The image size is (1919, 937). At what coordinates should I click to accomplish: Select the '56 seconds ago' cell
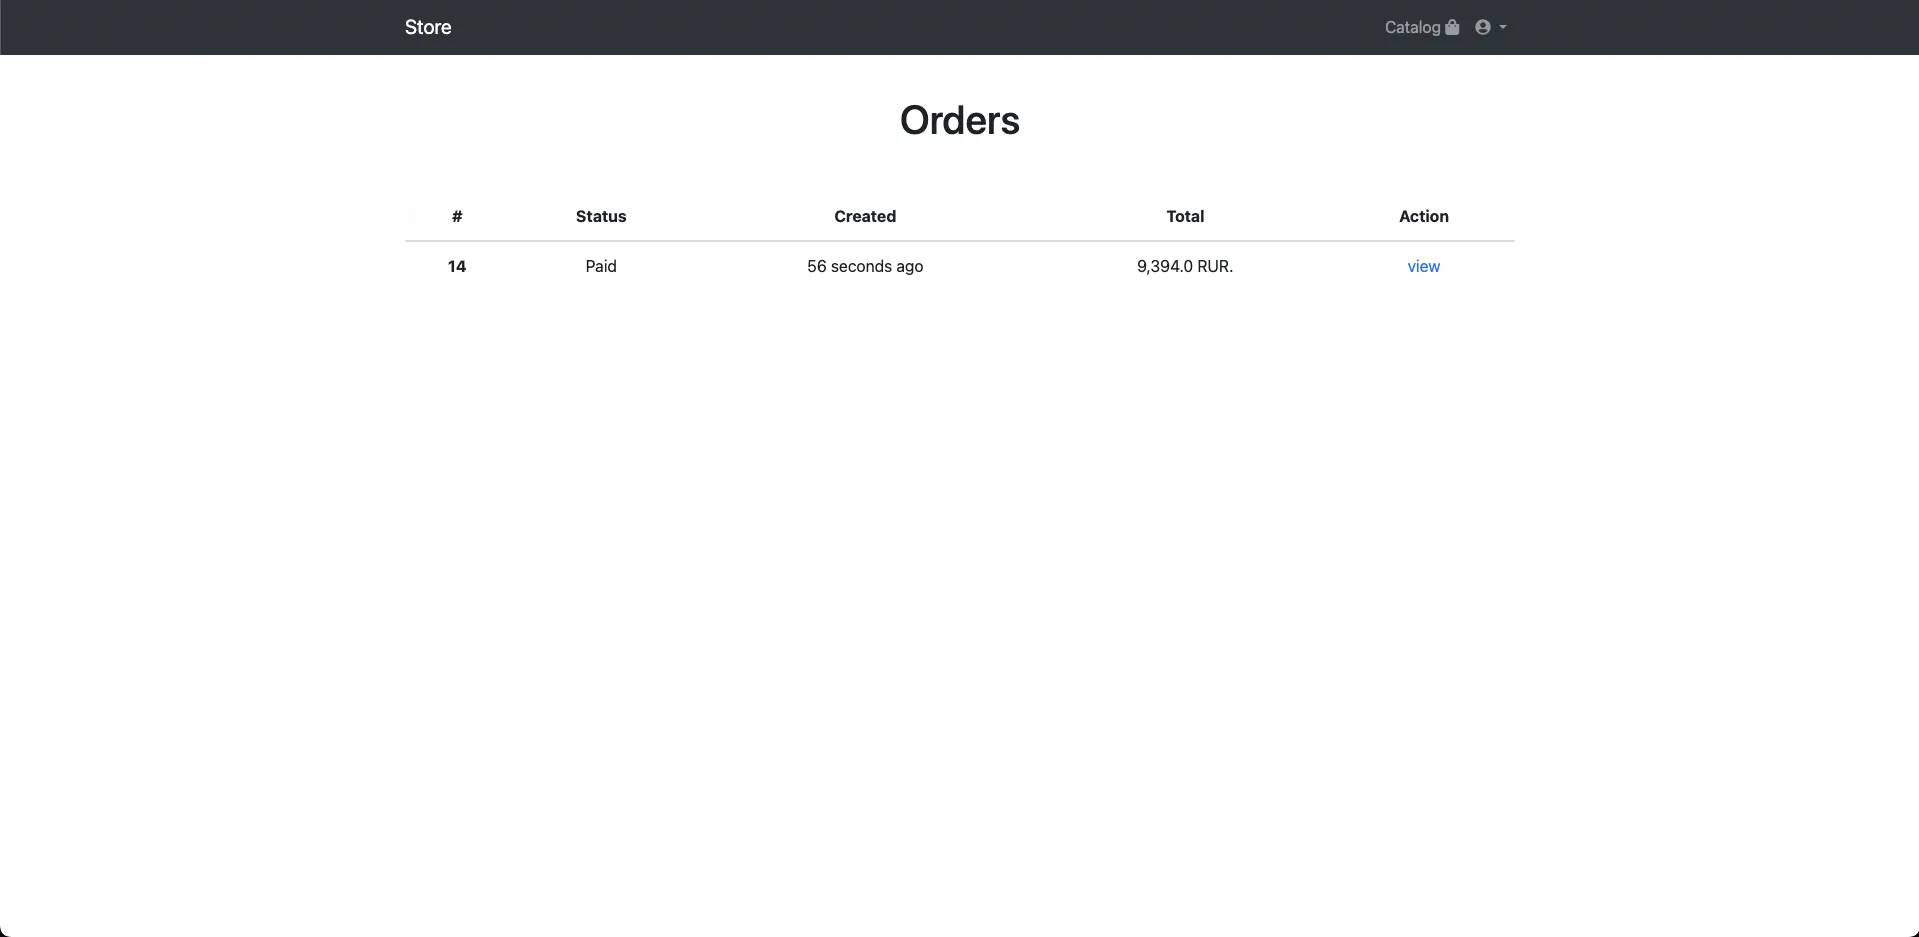pos(865,266)
